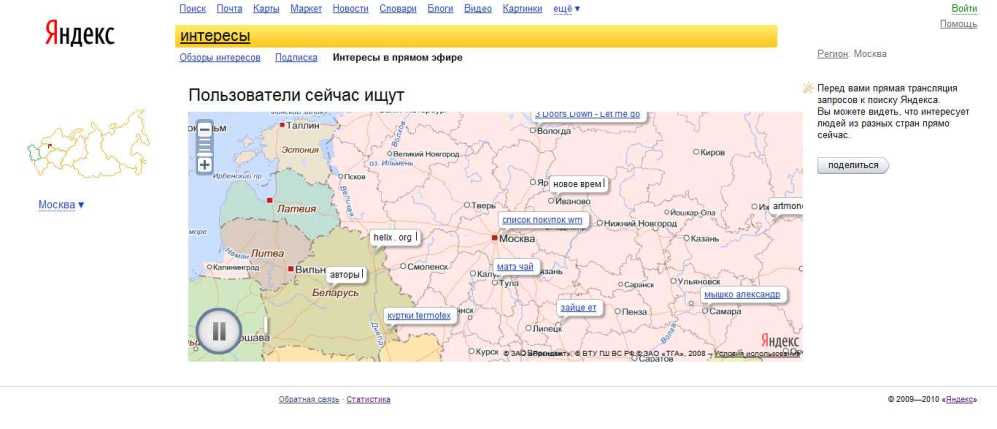The height and width of the screenshot is (429, 997).
Task: Click the интересы heading link
Action: pos(216,36)
